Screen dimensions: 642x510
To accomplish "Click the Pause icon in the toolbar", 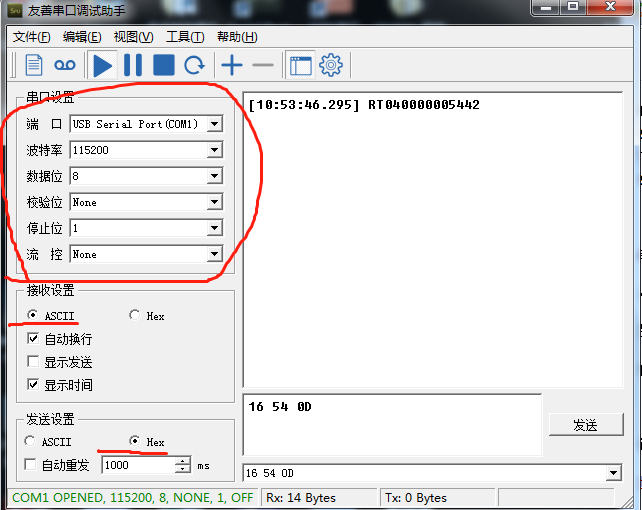I will tap(133, 66).
